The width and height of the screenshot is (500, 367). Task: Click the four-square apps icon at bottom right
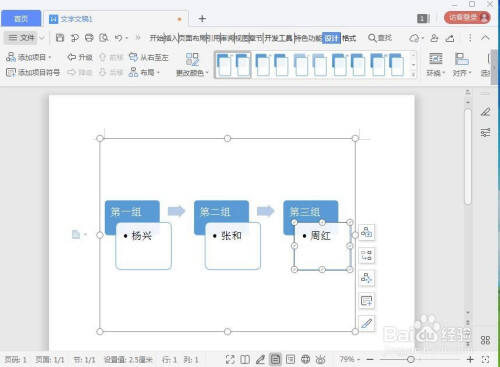[485, 340]
